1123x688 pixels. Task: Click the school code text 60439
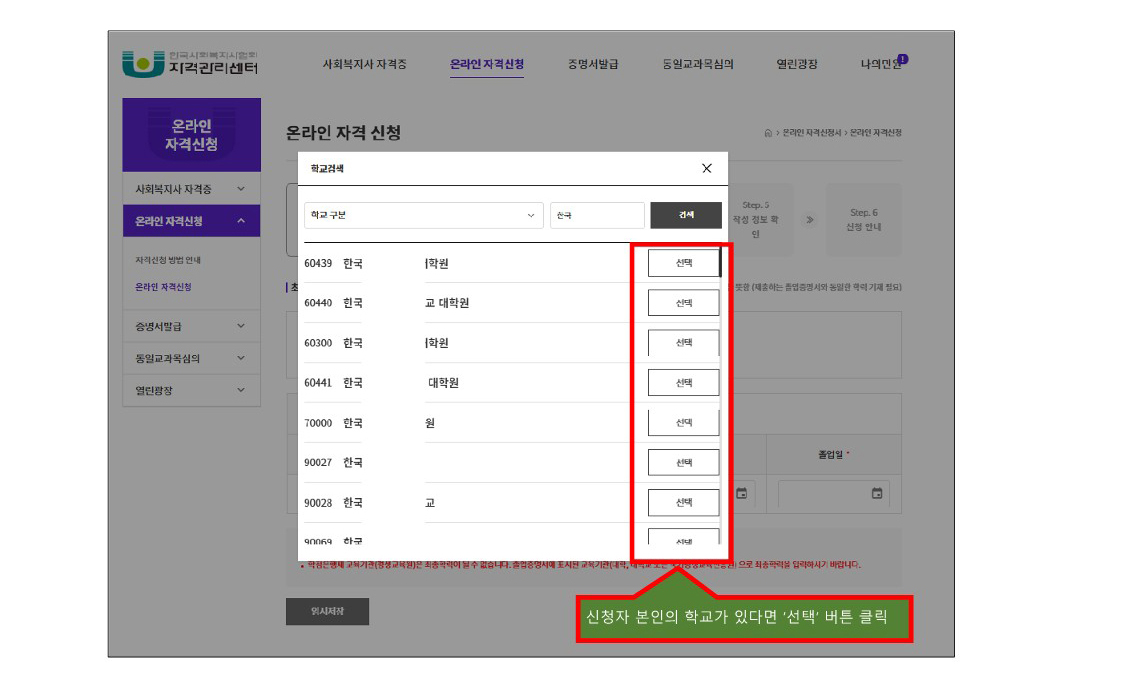pyautogui.click(x=318, y=263)
